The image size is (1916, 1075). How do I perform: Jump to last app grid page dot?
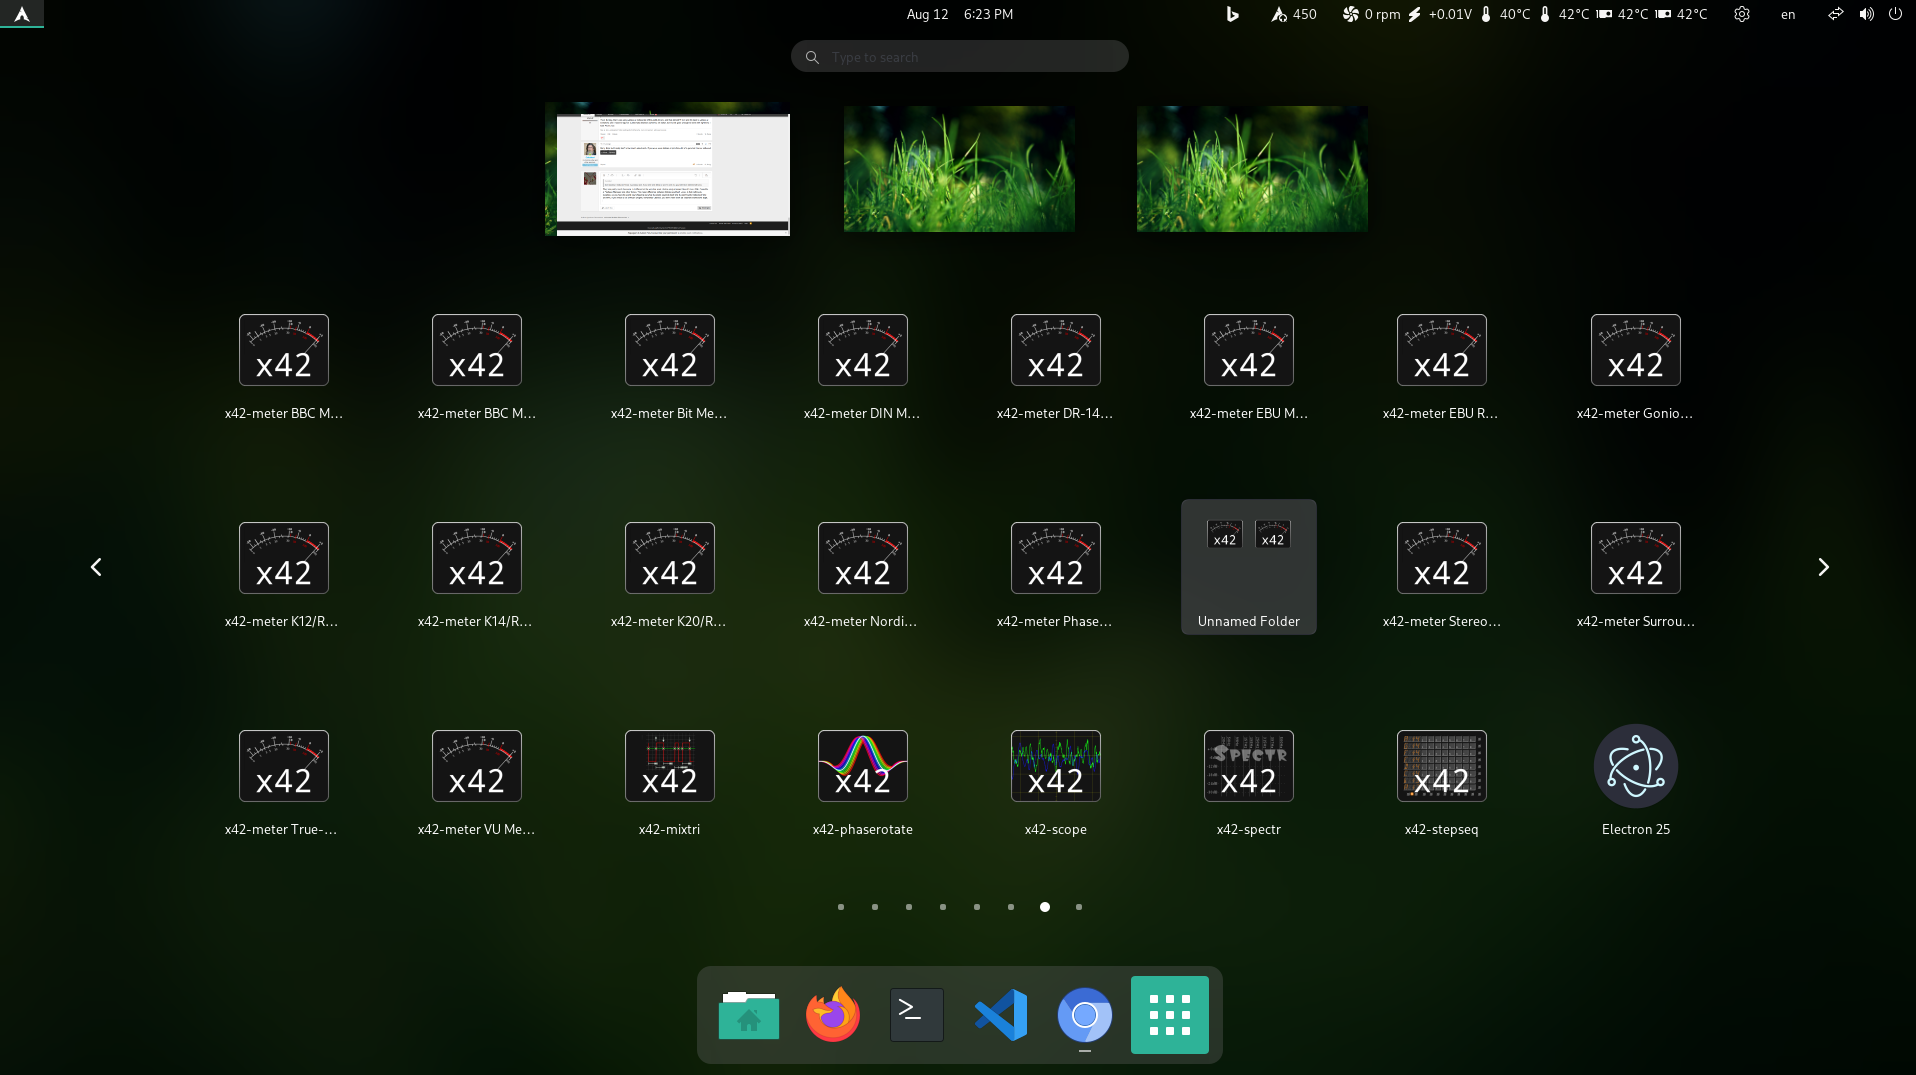pos(1079,907)
